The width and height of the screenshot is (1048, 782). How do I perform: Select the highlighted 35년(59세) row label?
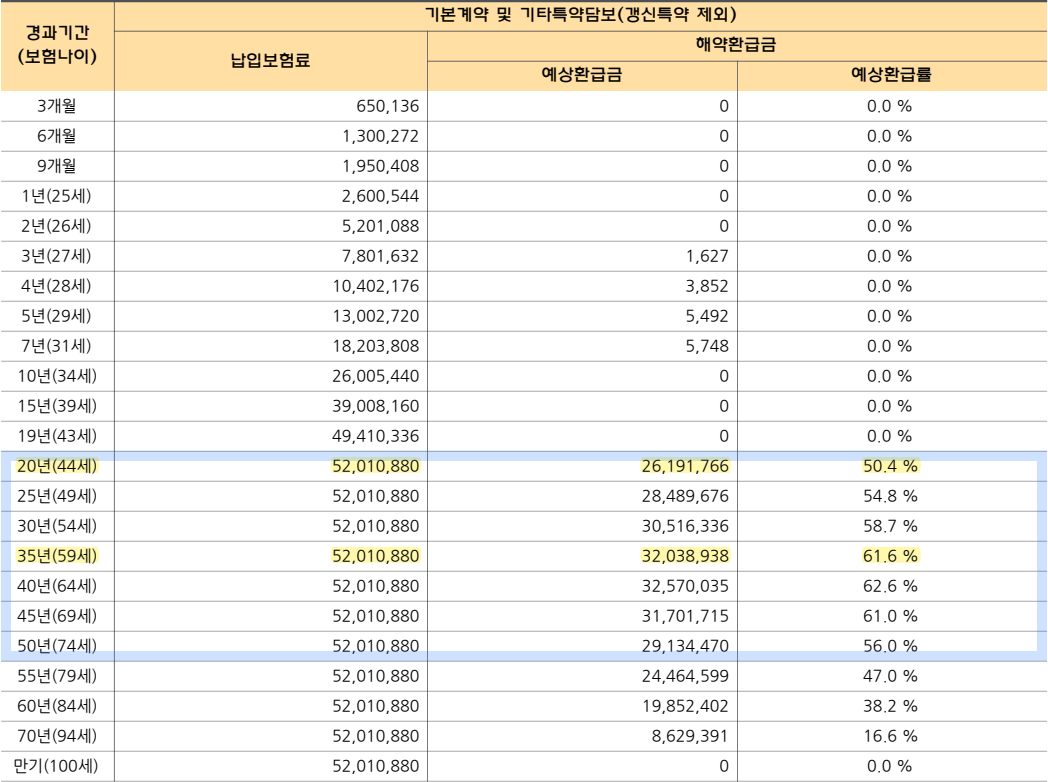coord(57,557)
